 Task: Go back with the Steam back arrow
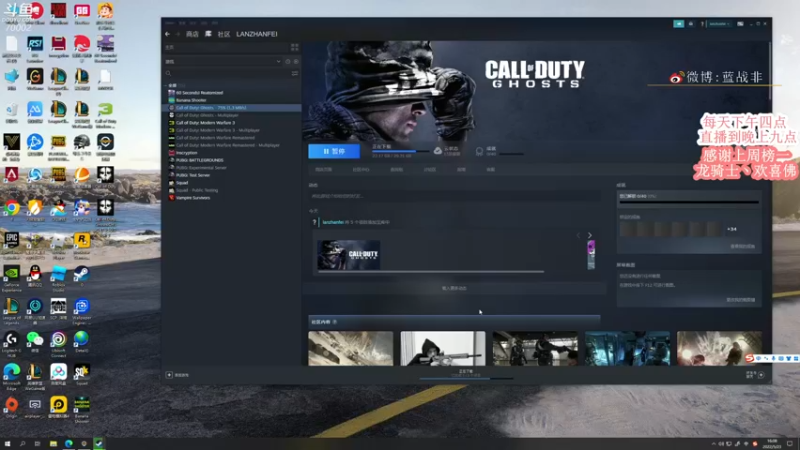167,34
